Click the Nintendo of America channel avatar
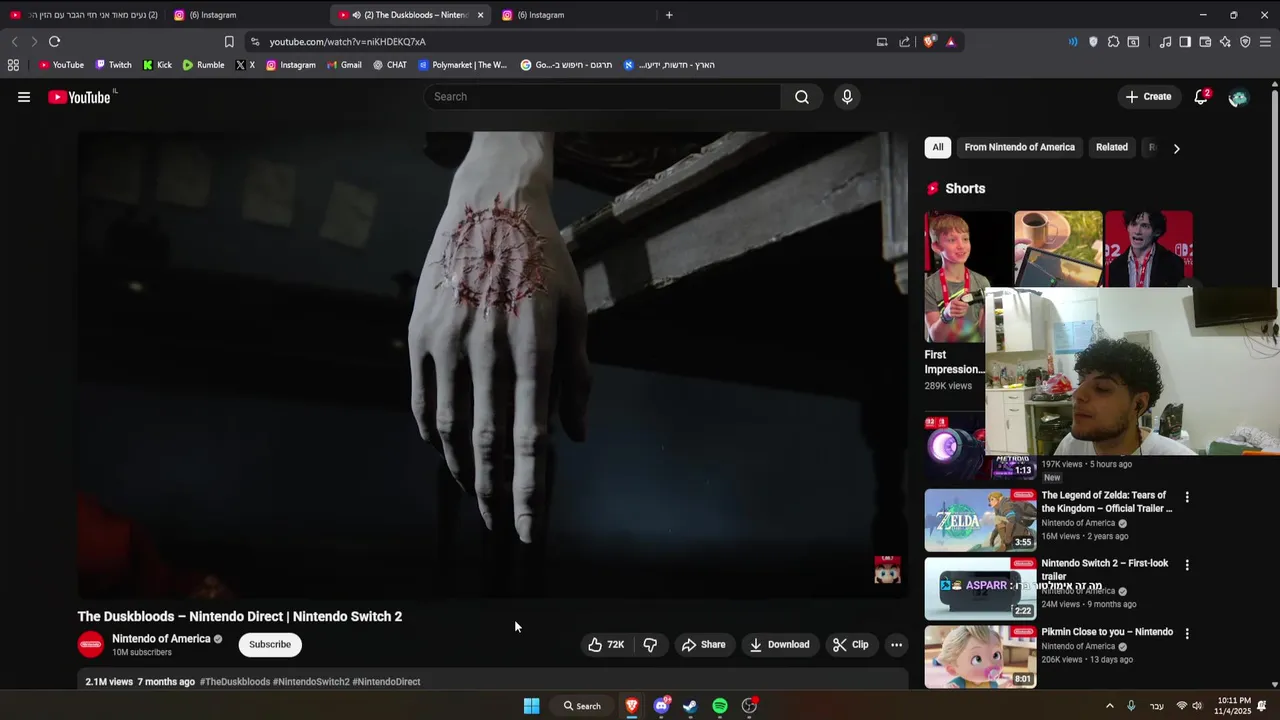The height and width of the screenshot is (720, 1280). click(x=91, y=645)
